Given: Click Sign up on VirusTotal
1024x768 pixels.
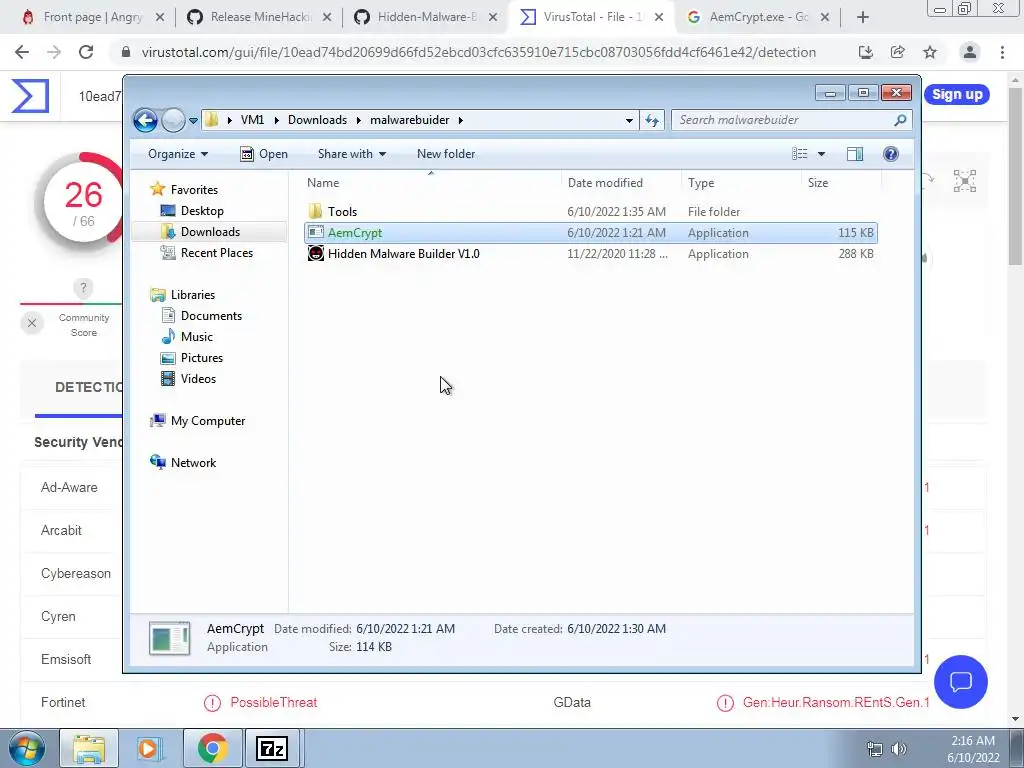Looking at the screenshot, I should coord(957,95).
